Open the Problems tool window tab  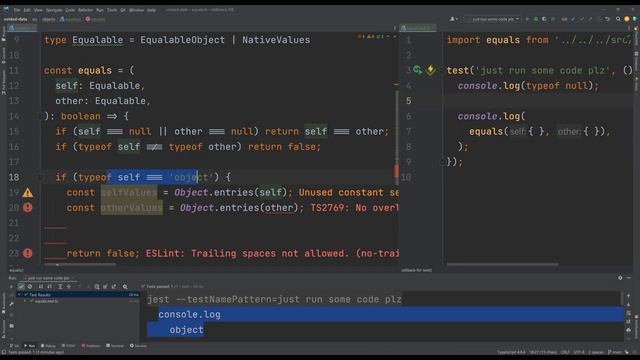[x=91, y=346]
